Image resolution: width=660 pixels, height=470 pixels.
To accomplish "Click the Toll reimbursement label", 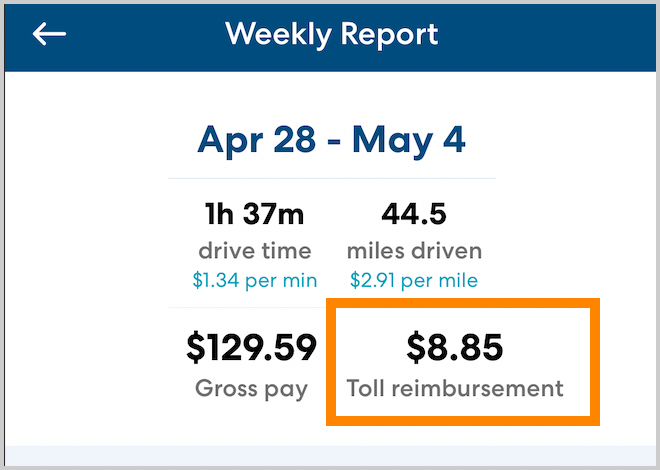I will pos(455,388).
